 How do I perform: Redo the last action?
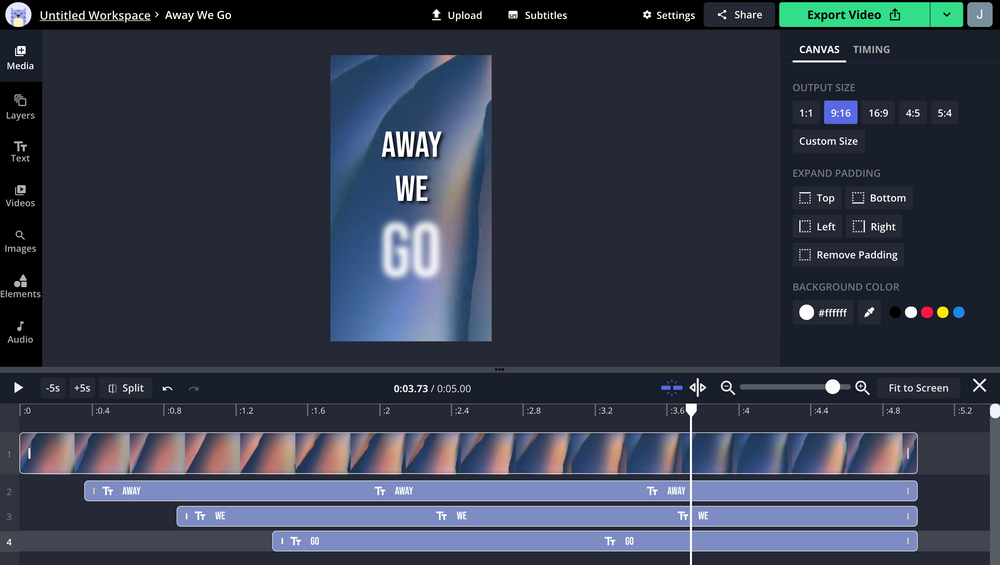(194, 388)
